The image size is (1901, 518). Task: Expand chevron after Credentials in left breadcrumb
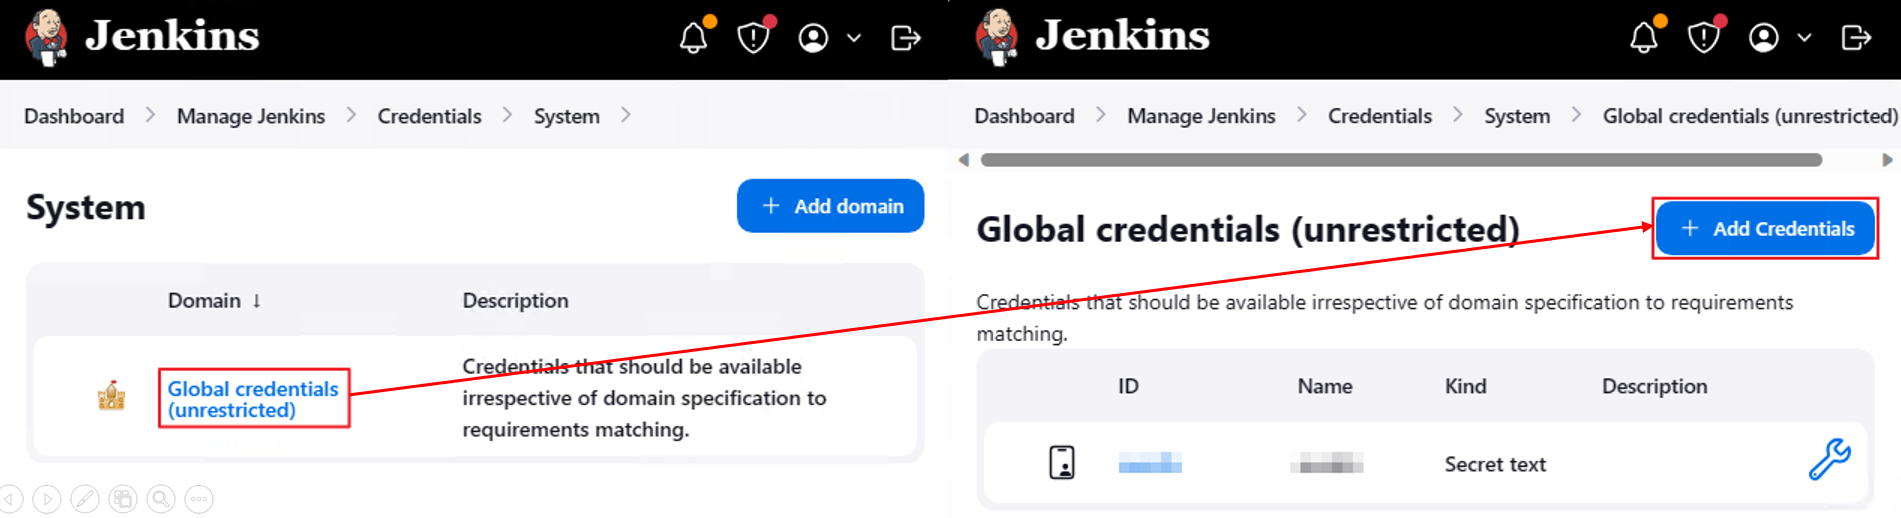507,115
